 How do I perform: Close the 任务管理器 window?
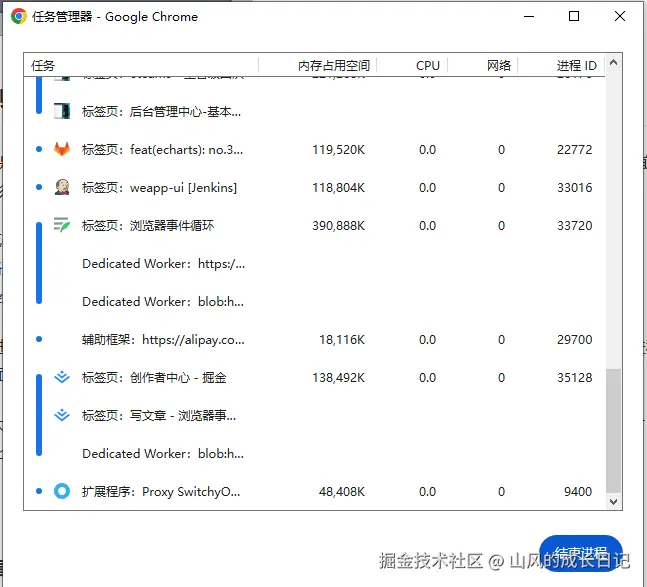coord(620,17)
